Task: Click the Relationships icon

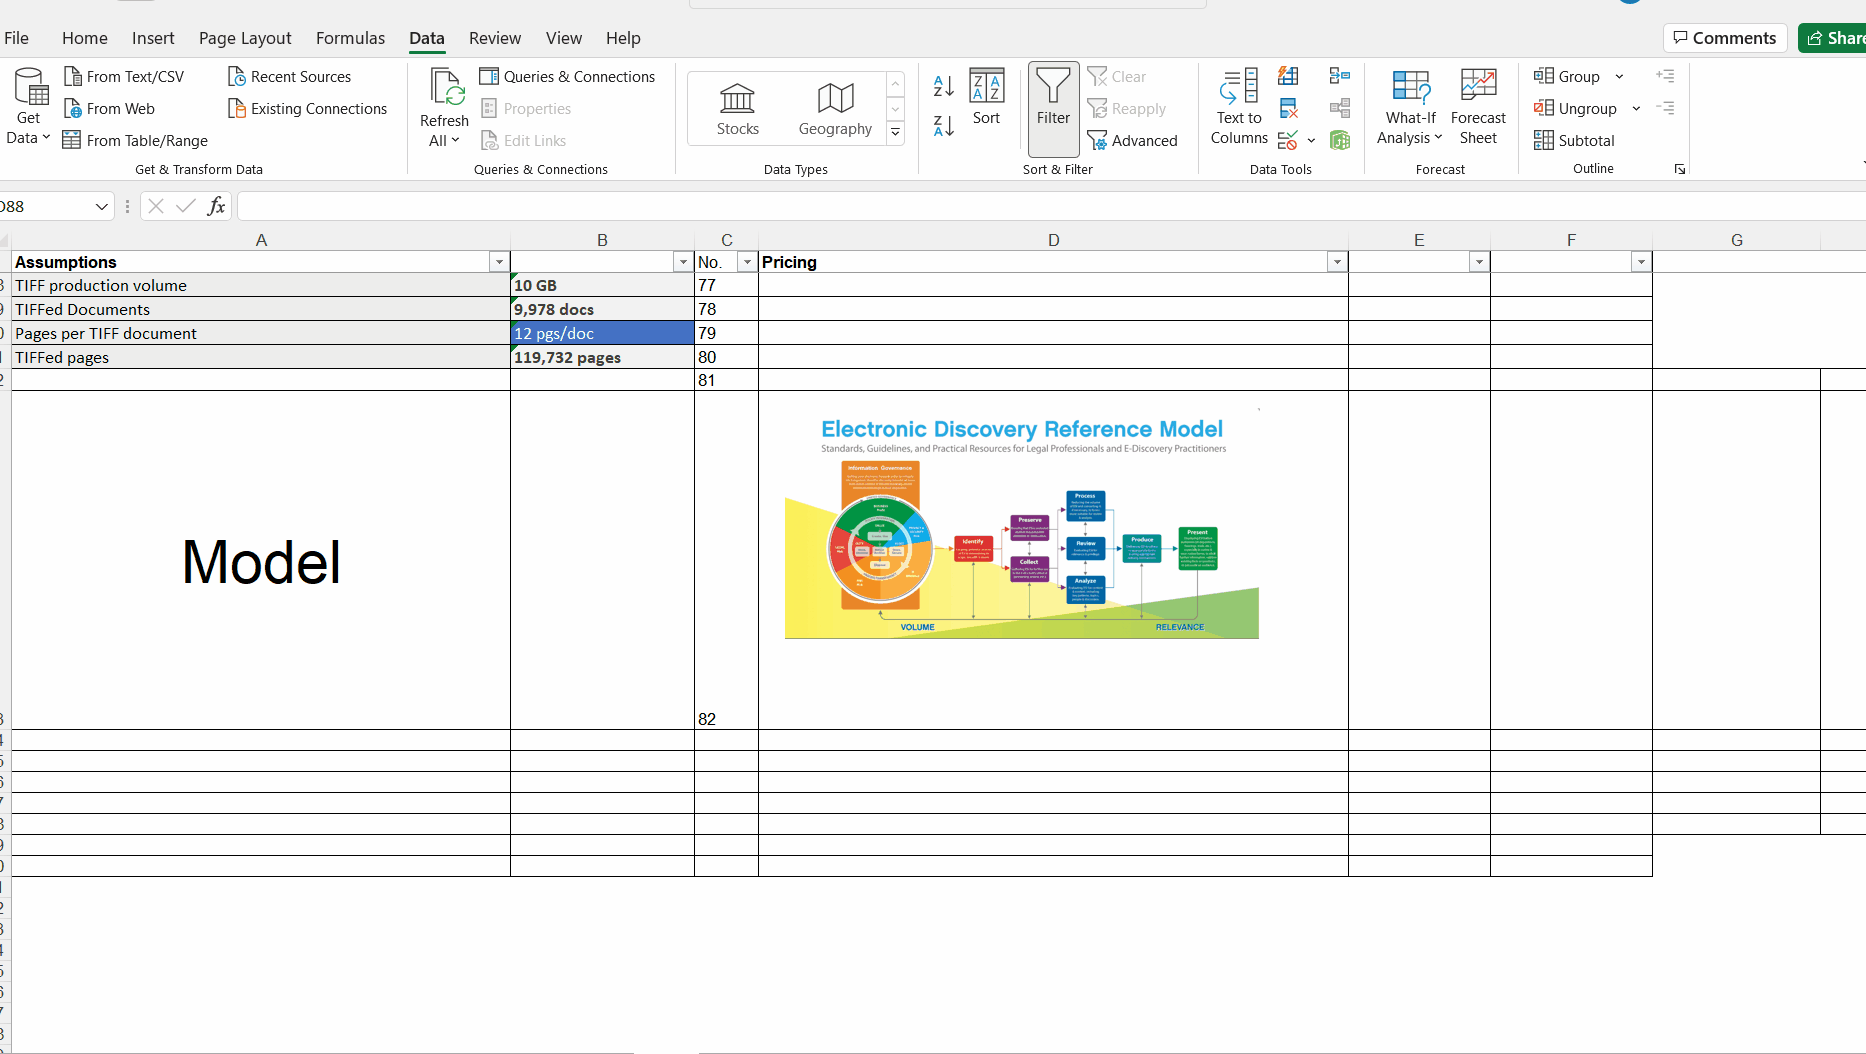Action: pos(1340,108)
